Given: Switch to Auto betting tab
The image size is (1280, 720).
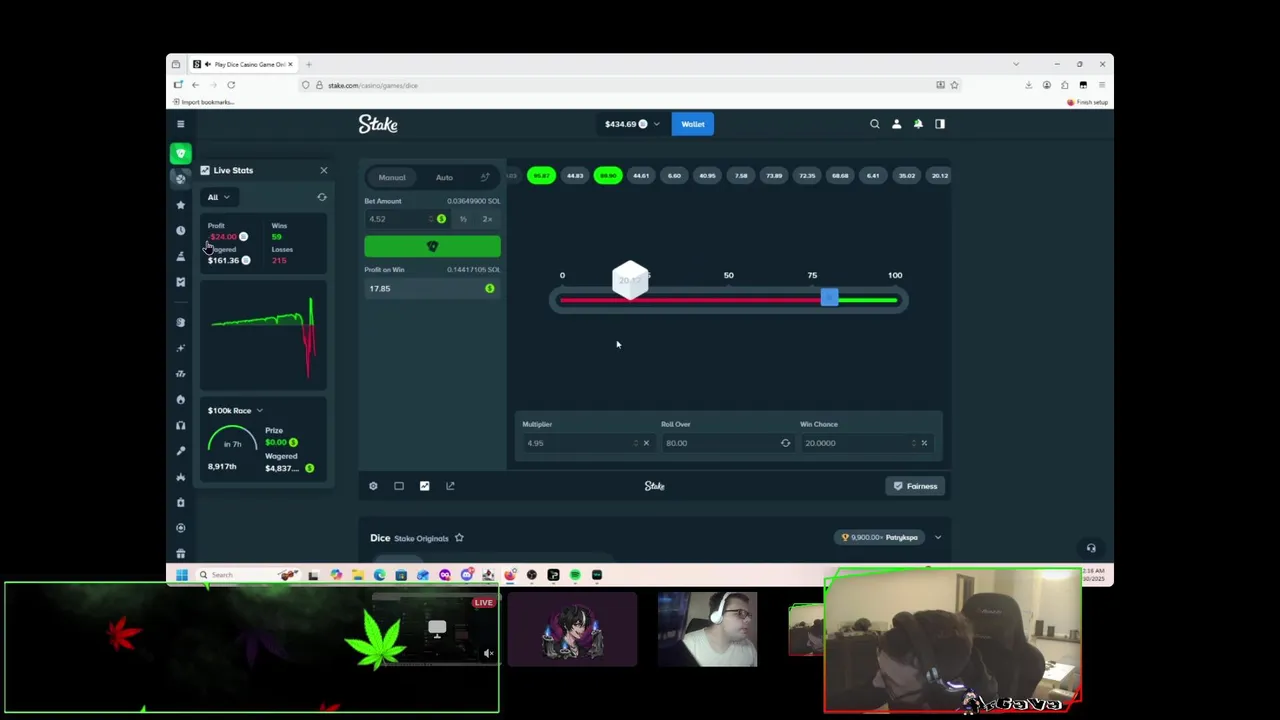Looking at the screenshot, I should point(444,178).
